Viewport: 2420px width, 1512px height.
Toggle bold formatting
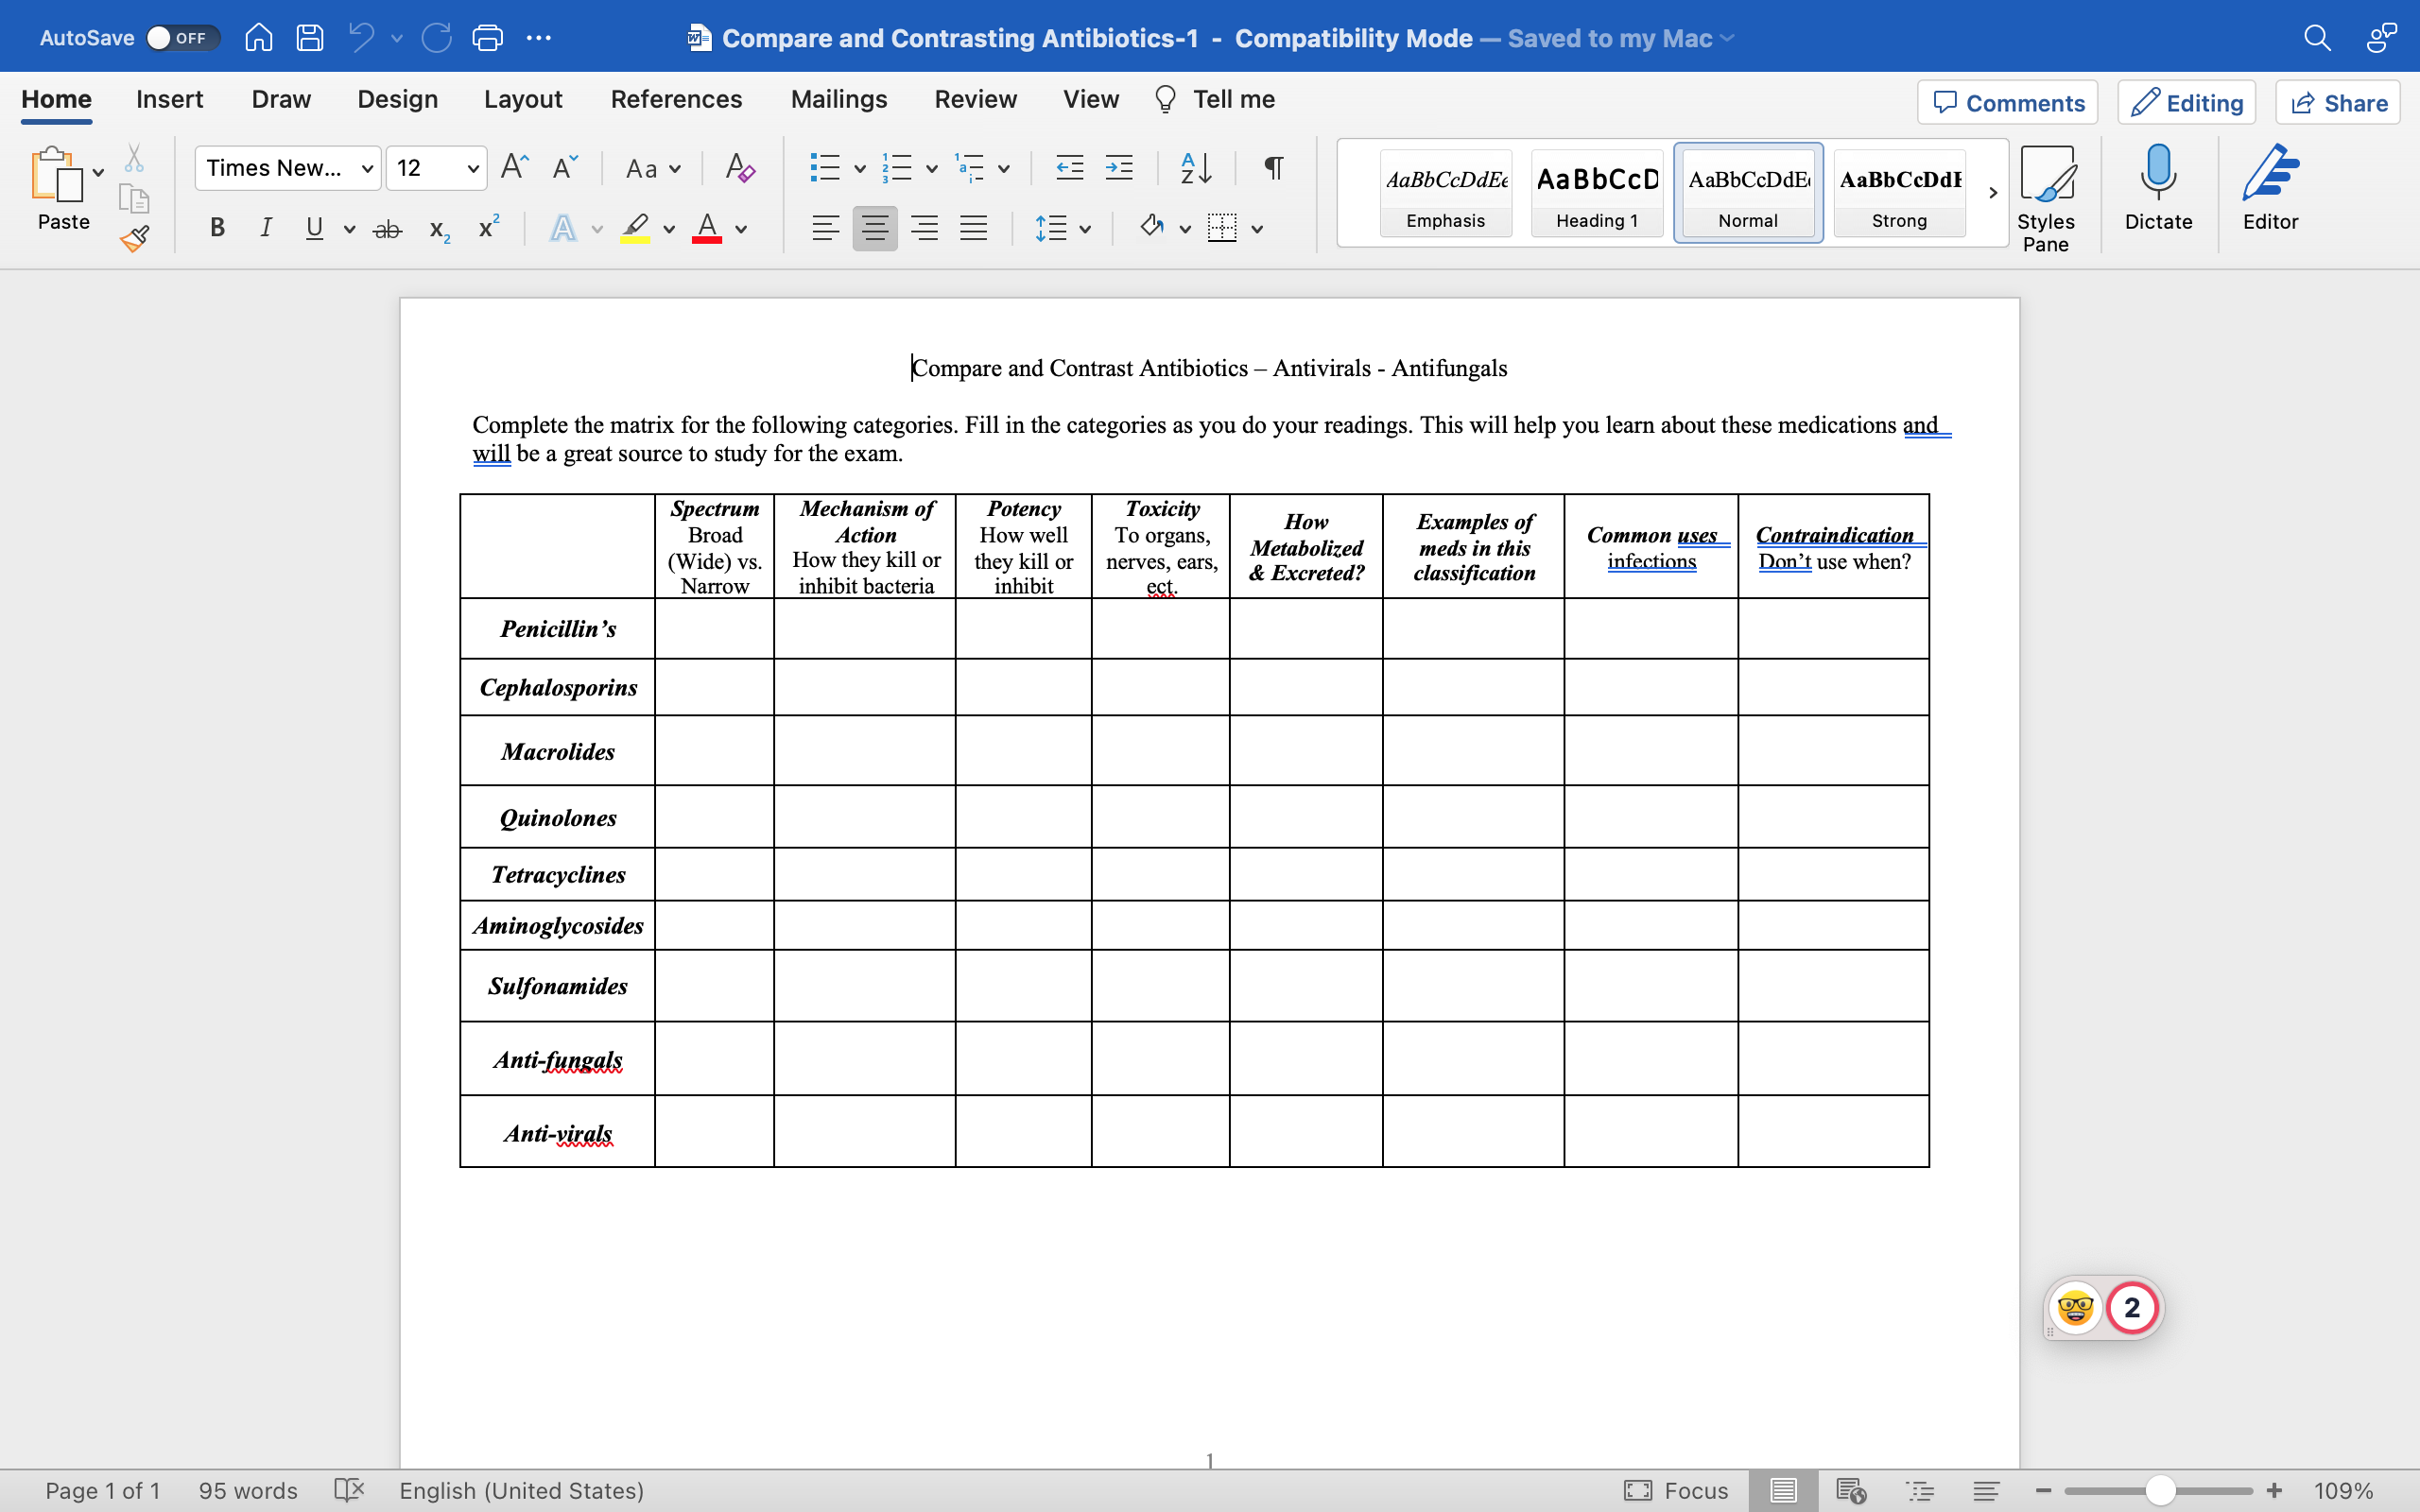point(216,228)
